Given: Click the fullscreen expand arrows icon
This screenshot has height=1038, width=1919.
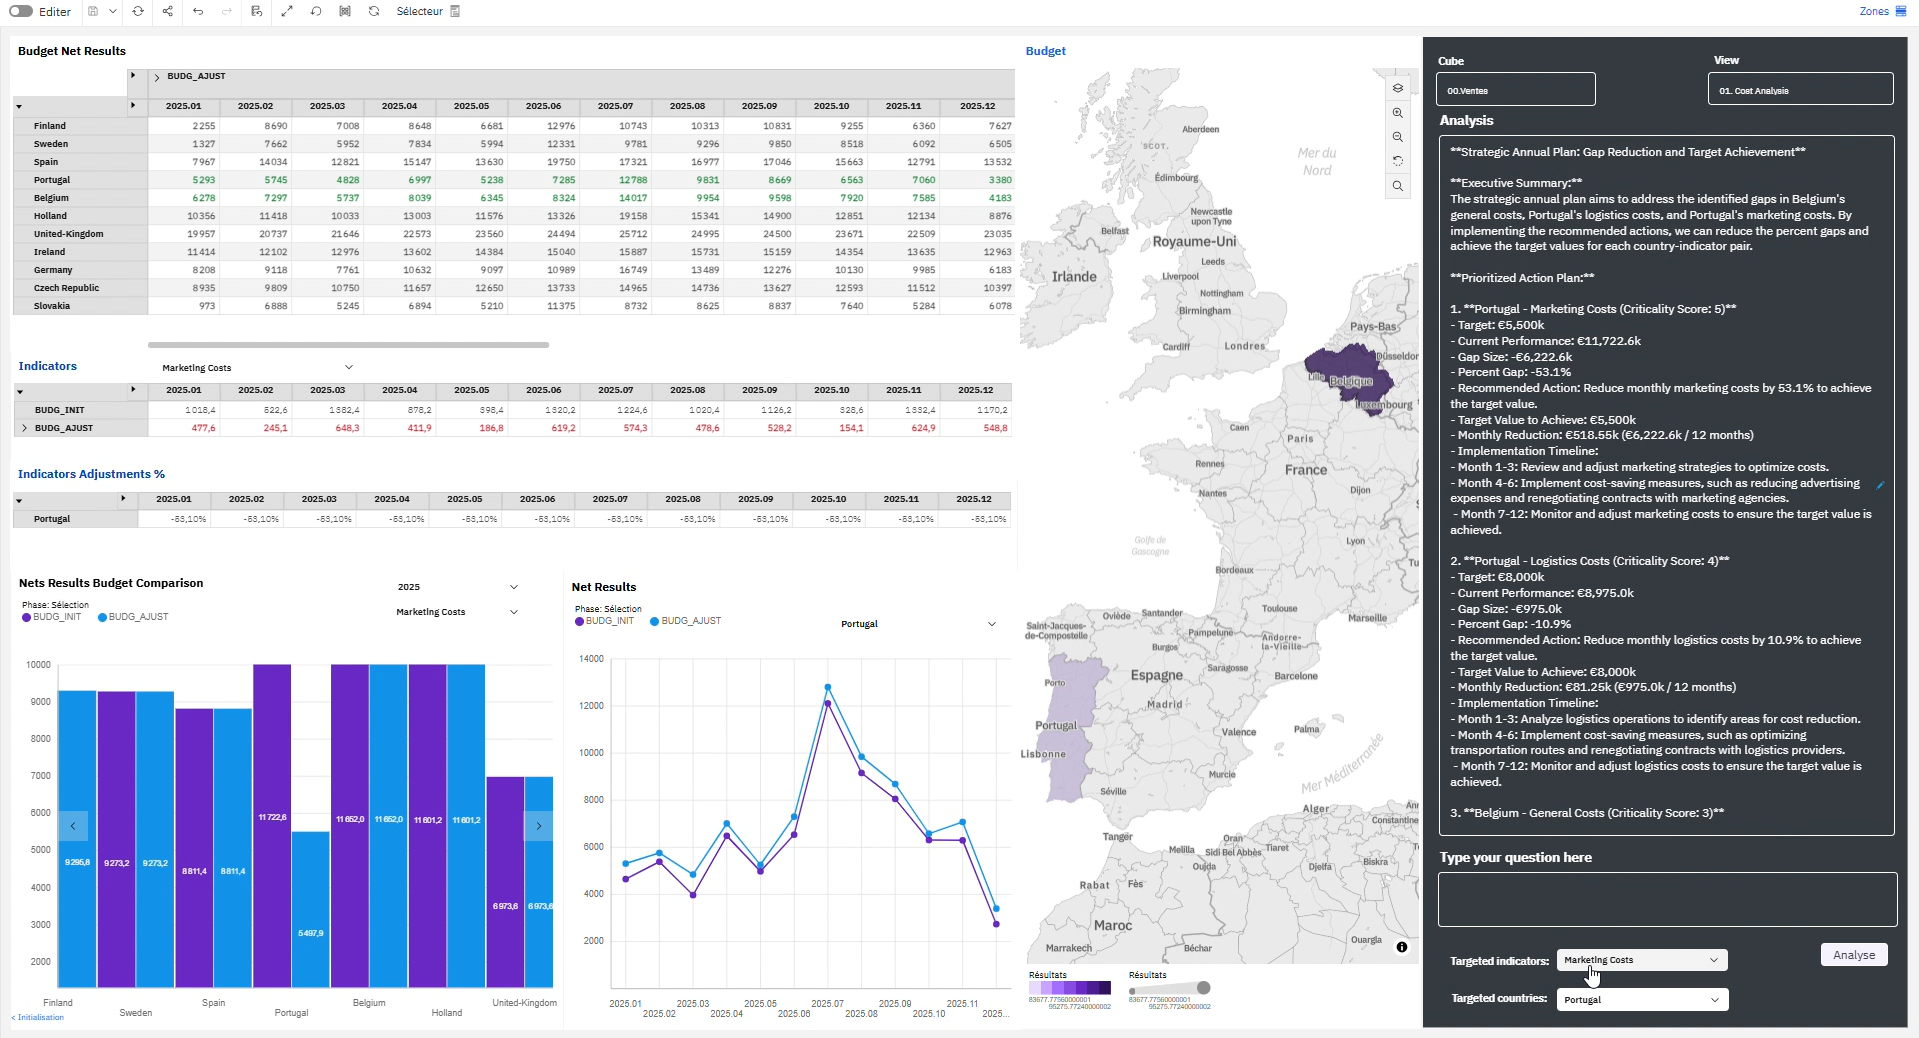Looking at the screenshot, I should point(287,12).
